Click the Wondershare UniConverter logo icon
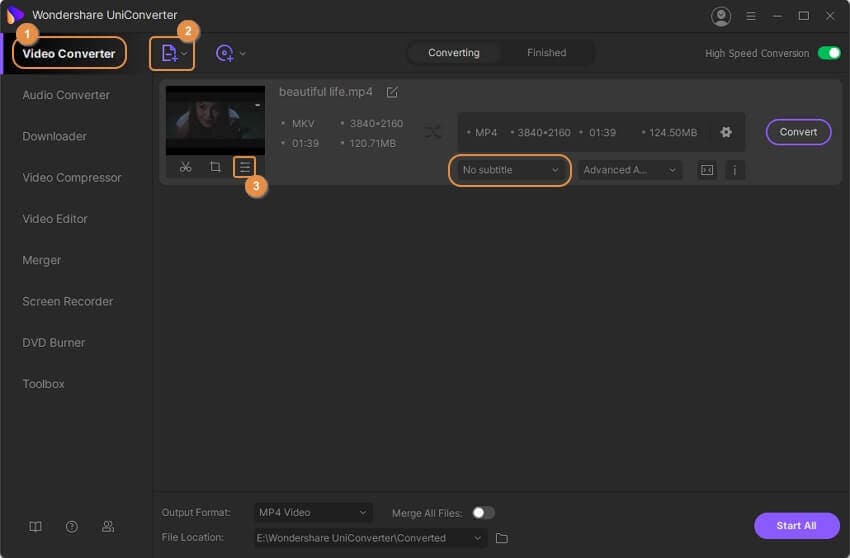Image resolution: width=850 pixels, height=558 pixels. pos(15,15)
